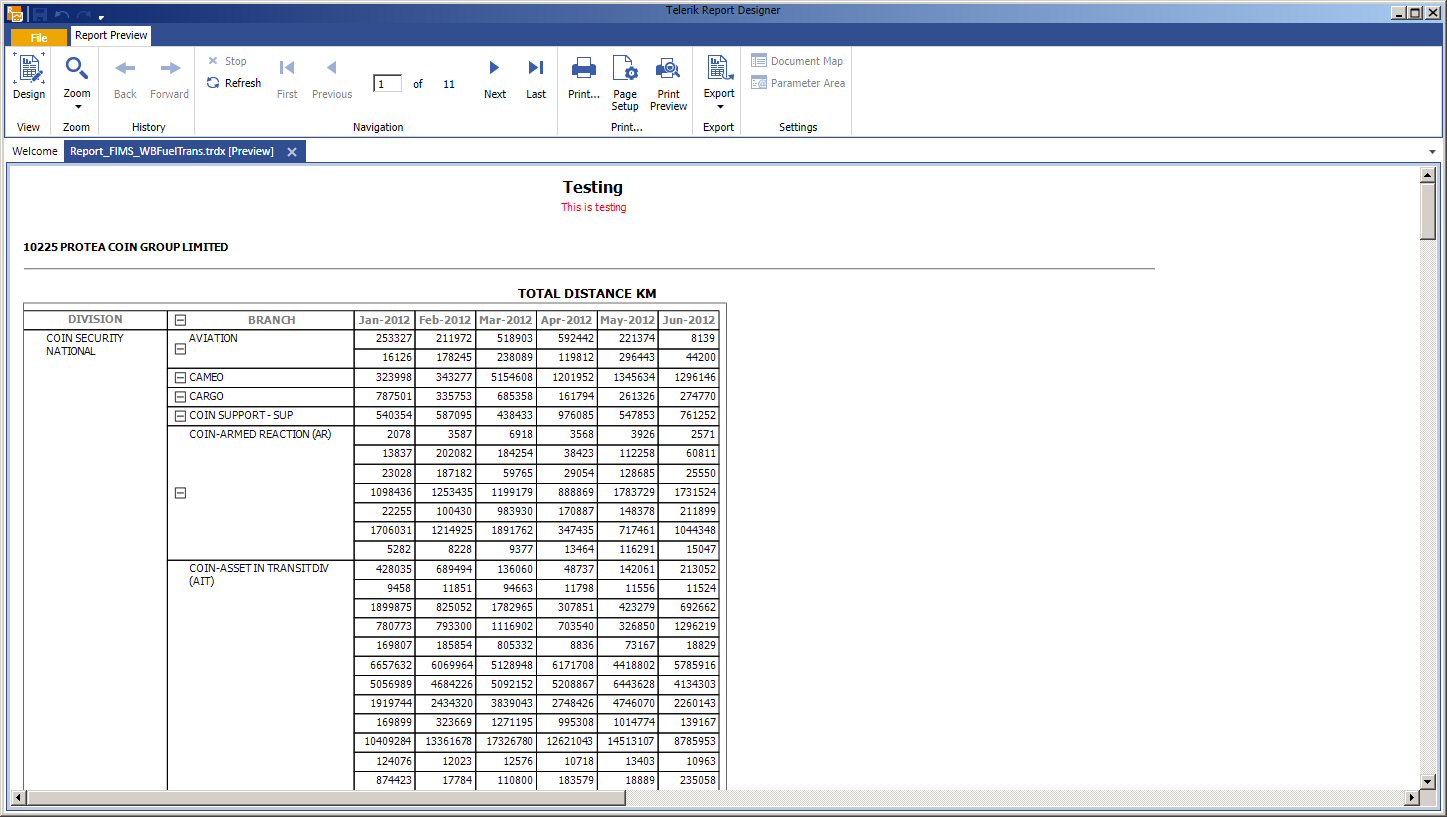Close the Telerik Report Designer window

1432,13
